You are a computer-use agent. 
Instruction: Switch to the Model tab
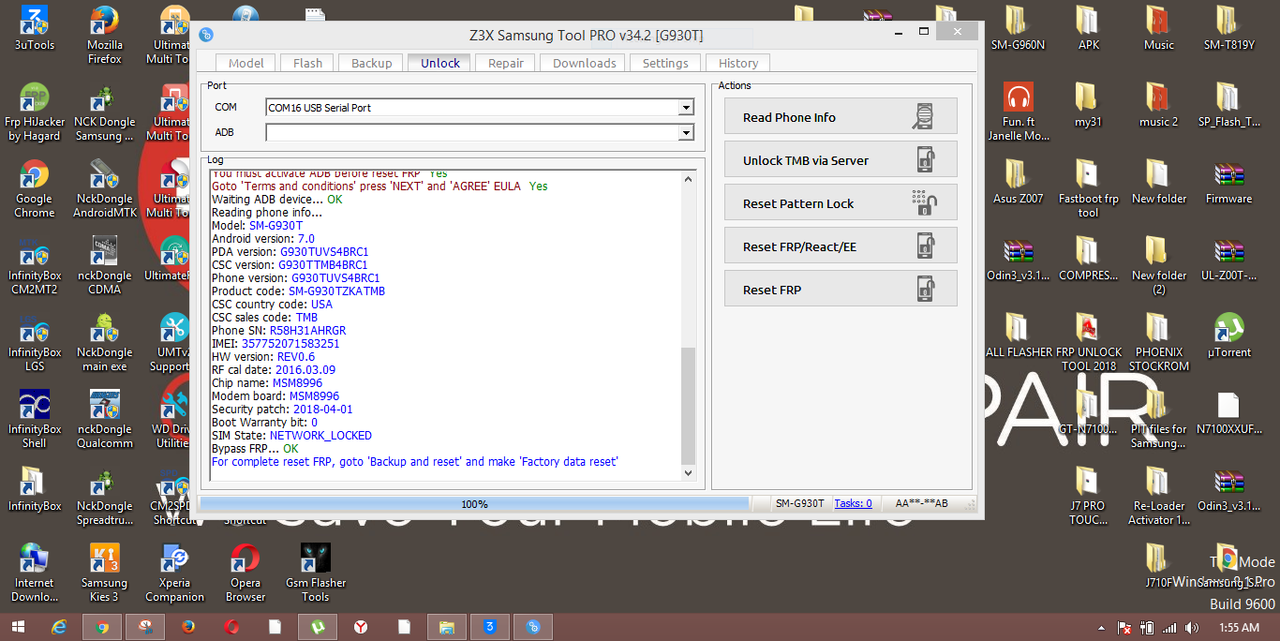click(x=246, y=63)
